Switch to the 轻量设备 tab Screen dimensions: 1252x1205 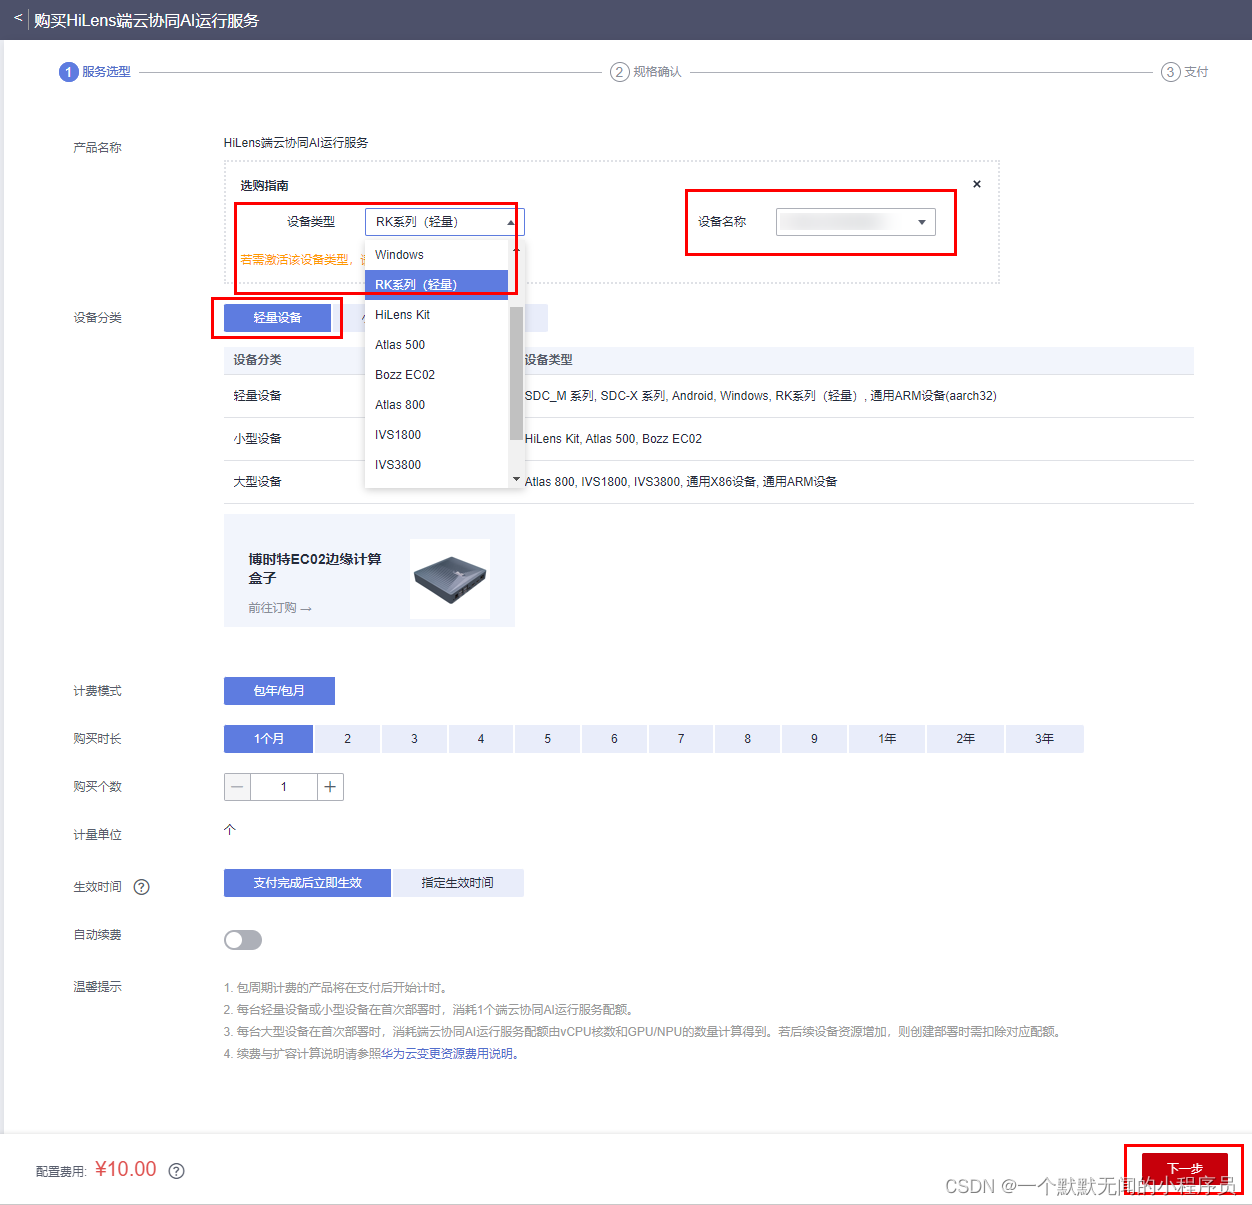click(x=277, y=317)
